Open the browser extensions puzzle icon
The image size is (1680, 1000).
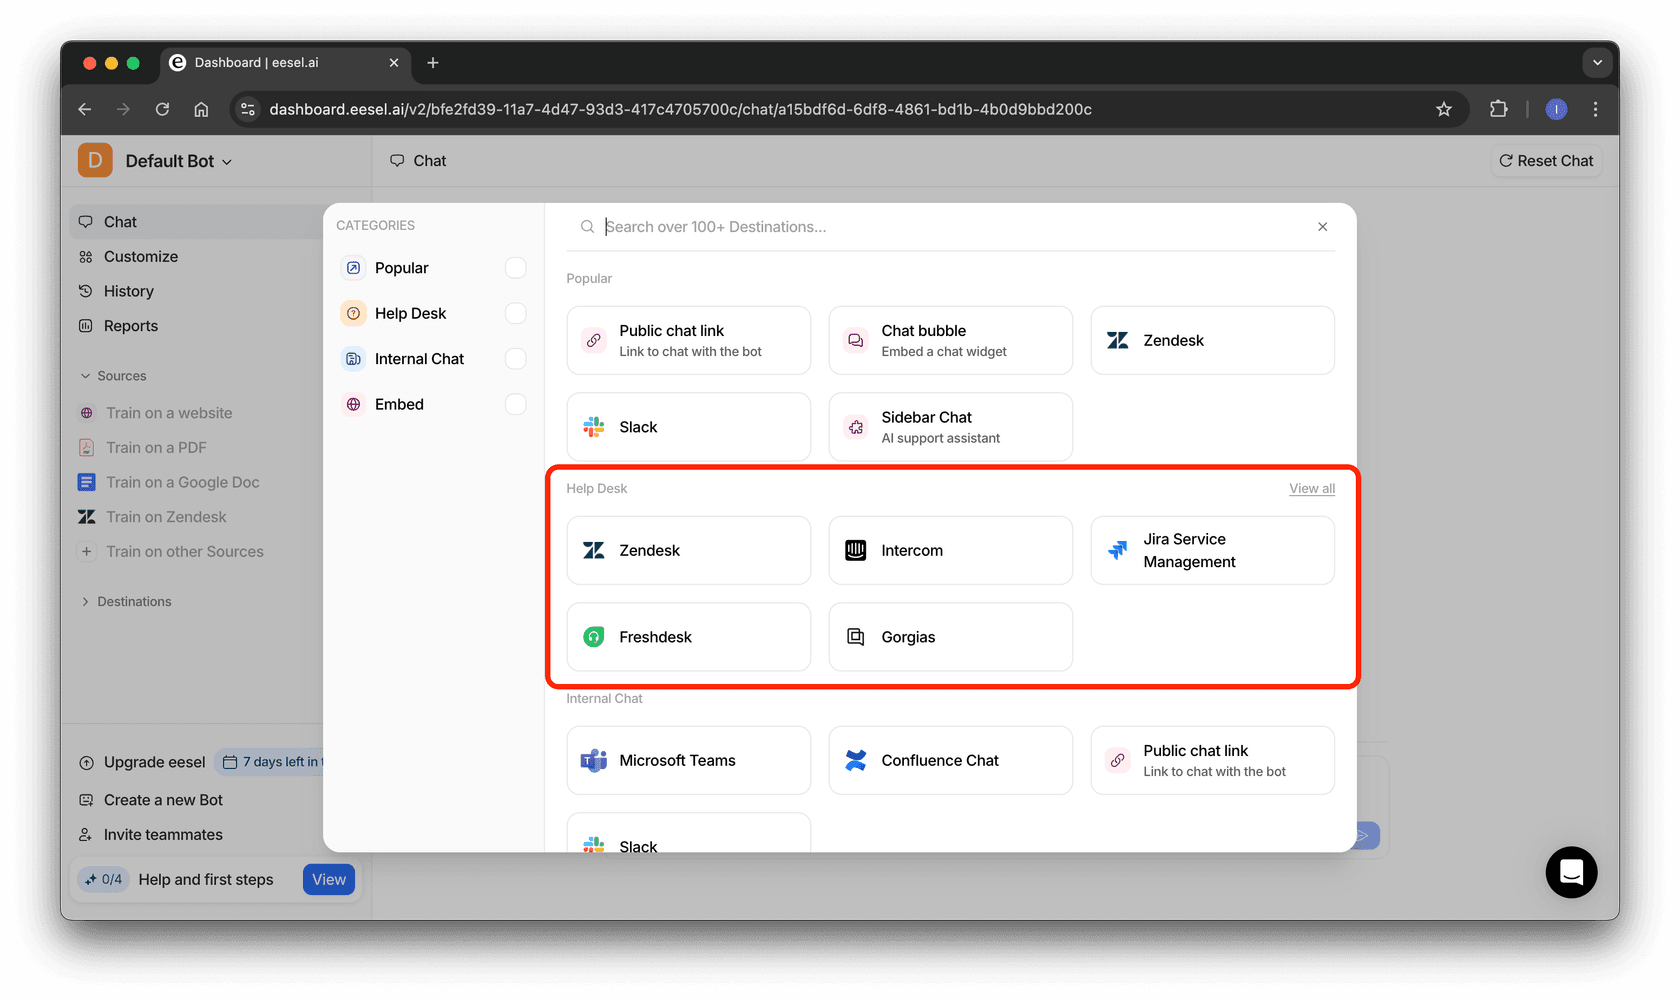[x=1498, y=109]
